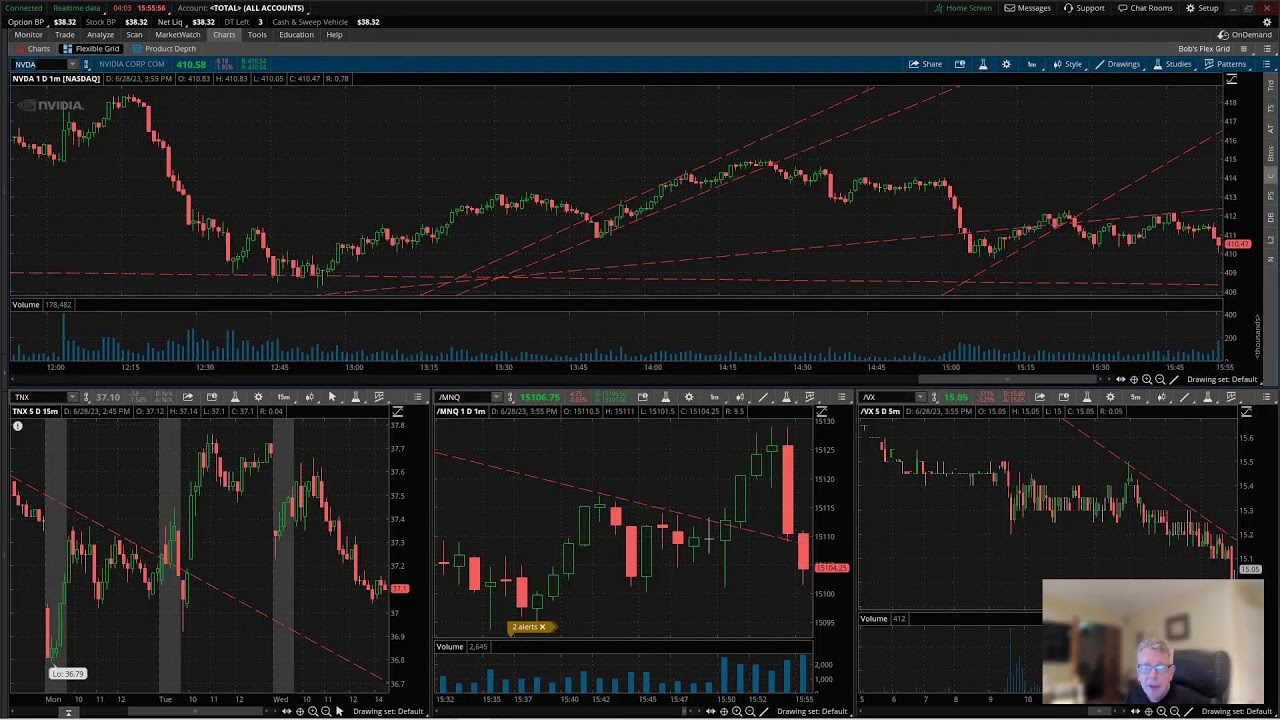Open NVDA chart toolbar list menu
Viewport: 1280px width, 720px height.
pyautogui.click(x=1266, y=64)
